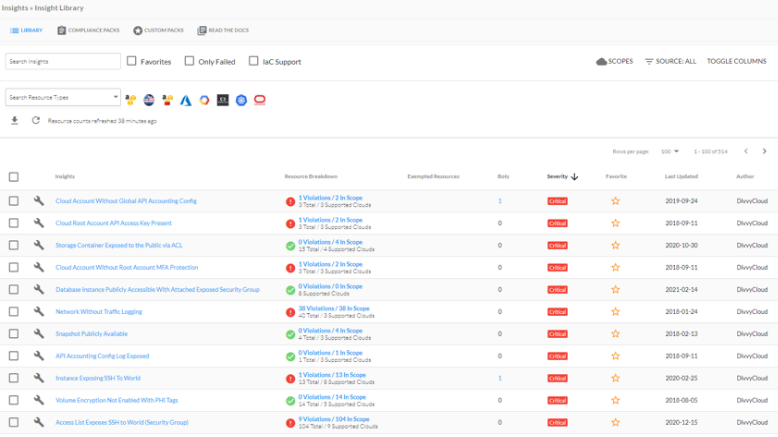Filter by the Oracle Cloud red icon

tap(259, 100)
